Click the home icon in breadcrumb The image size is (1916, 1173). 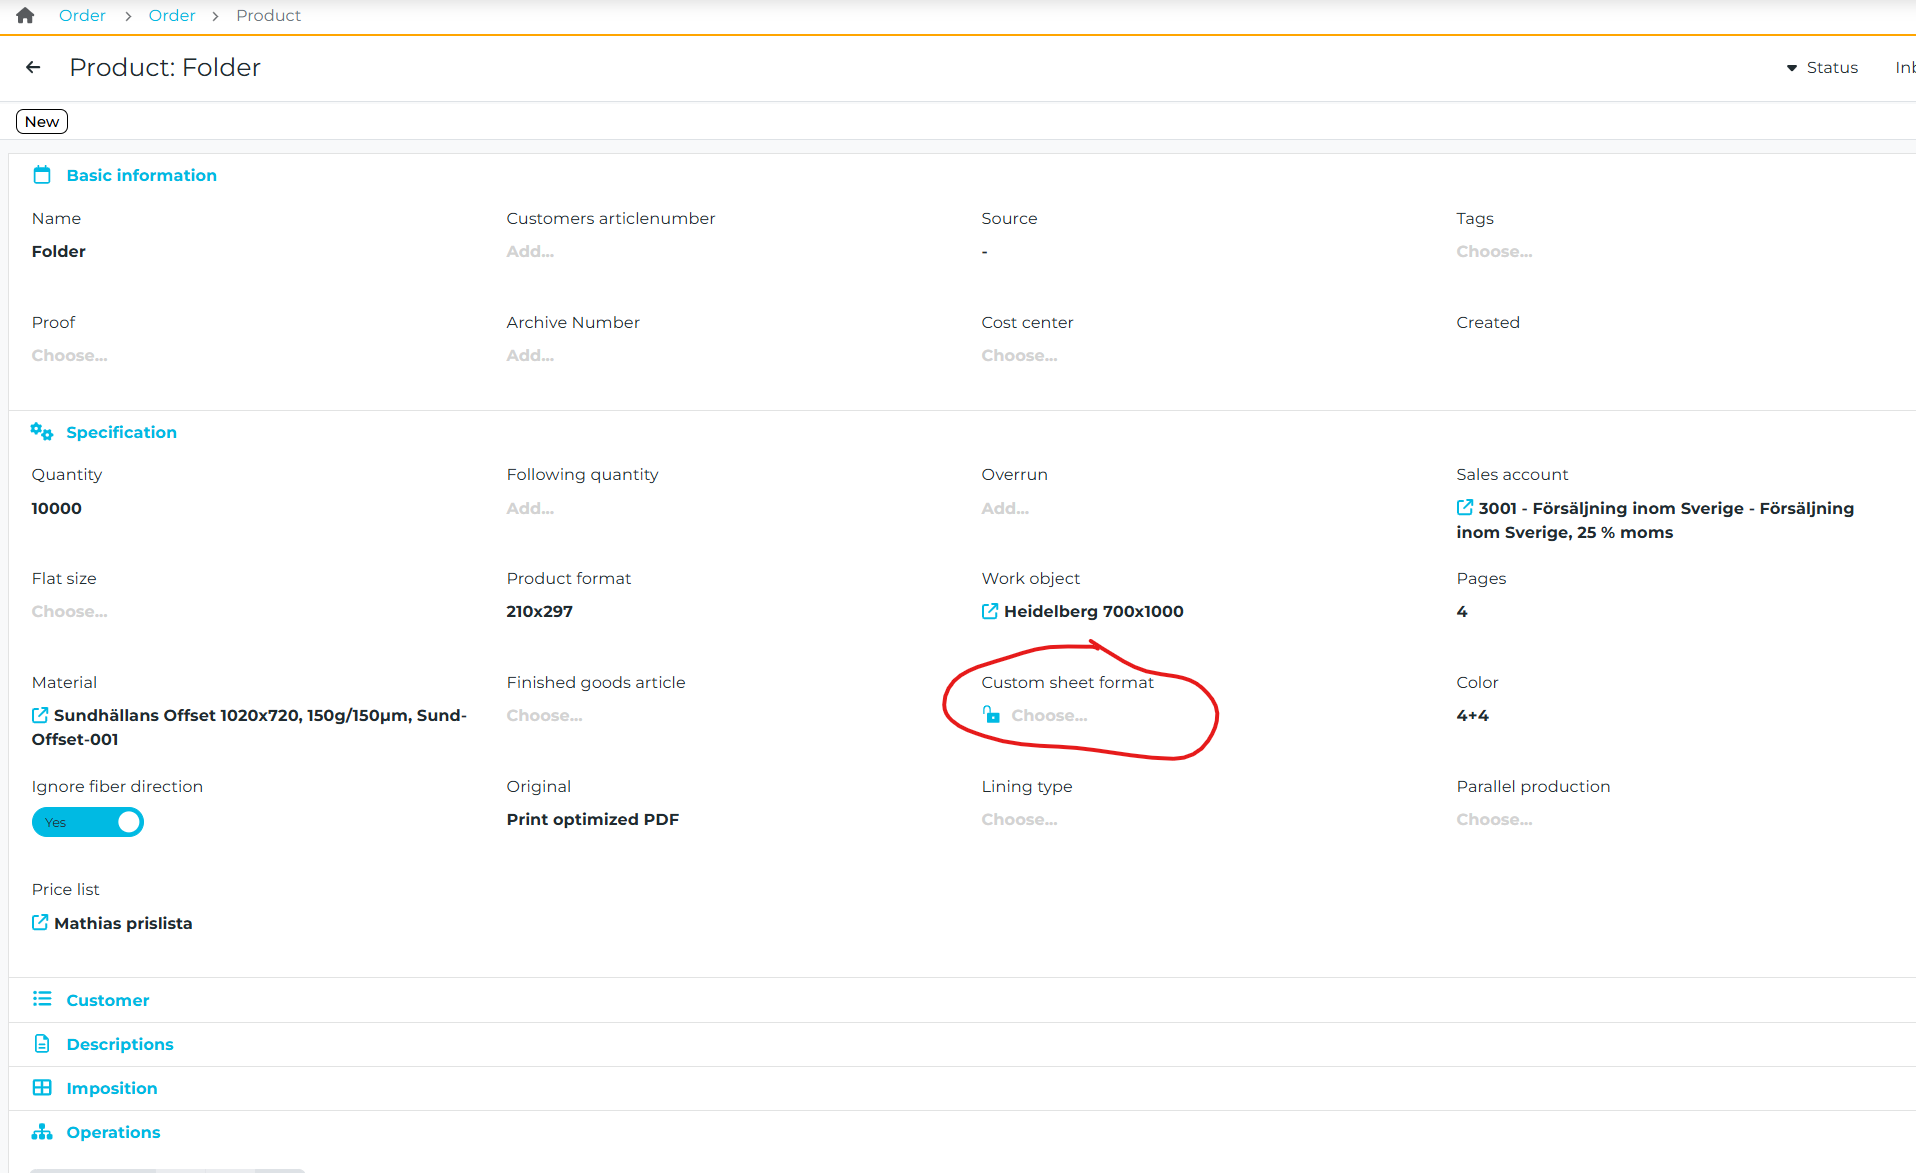pyautogui.click(x=25, y=15)
